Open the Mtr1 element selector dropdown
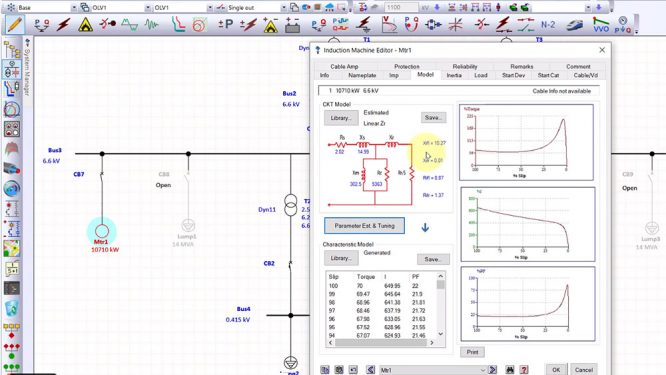 (433, 370)
